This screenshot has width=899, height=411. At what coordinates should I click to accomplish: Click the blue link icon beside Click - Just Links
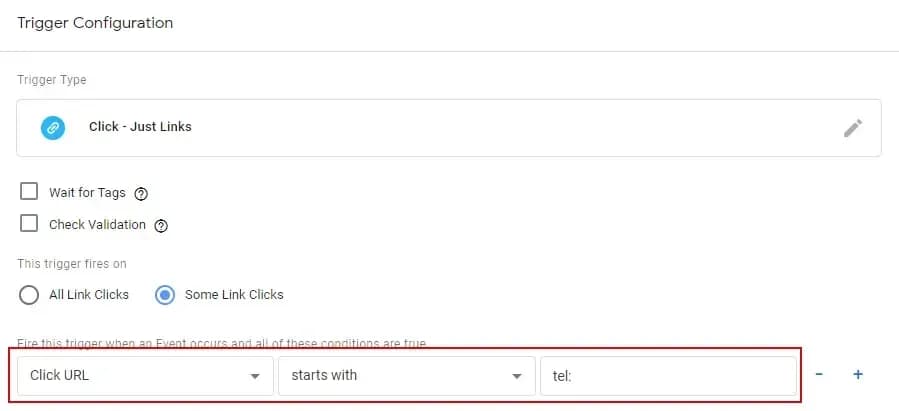tap(53, 128)
